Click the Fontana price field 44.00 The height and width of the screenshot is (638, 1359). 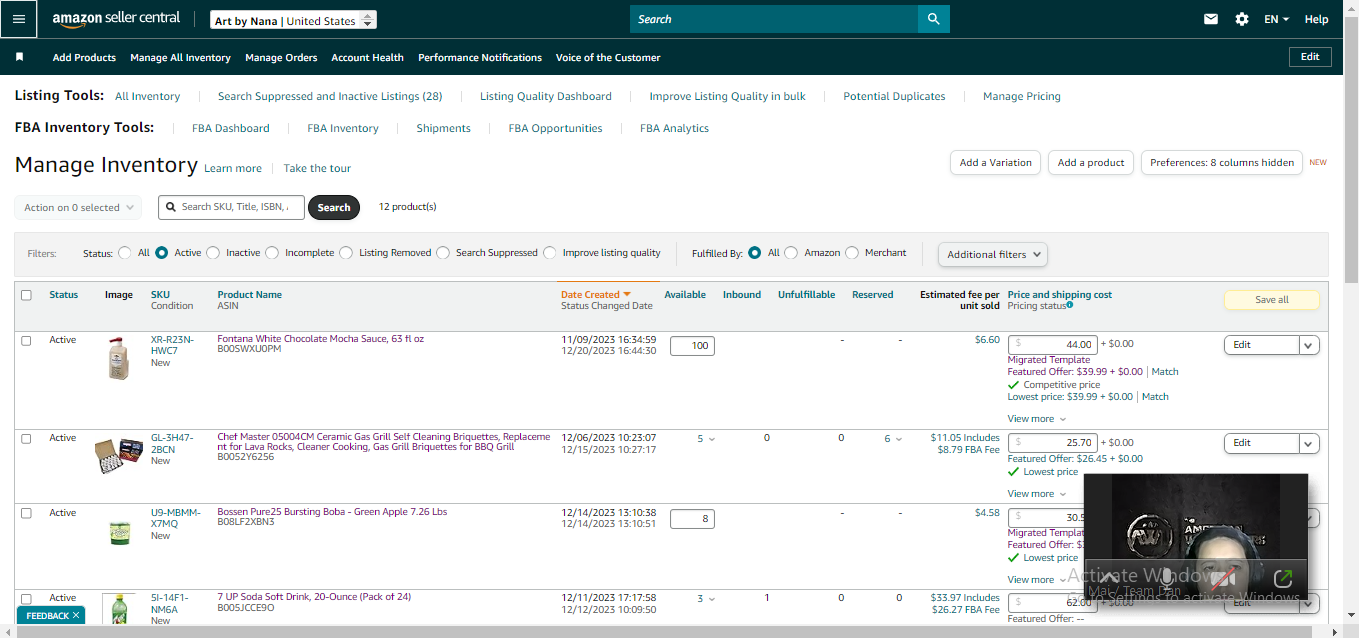click(x=1053, y=344)
